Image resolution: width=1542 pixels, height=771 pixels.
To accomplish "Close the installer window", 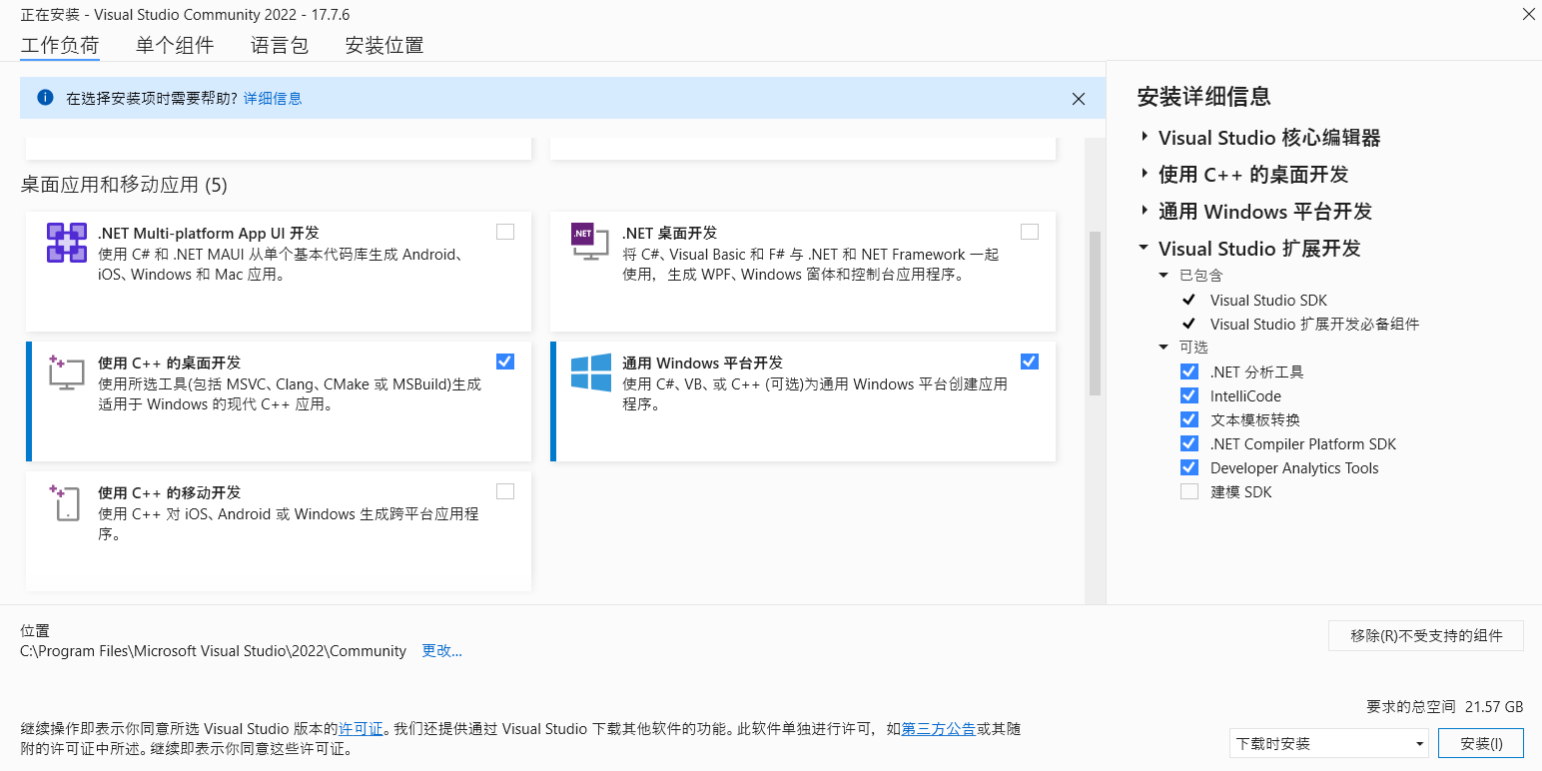I will pyautogui.click(x=1528, y=14).
